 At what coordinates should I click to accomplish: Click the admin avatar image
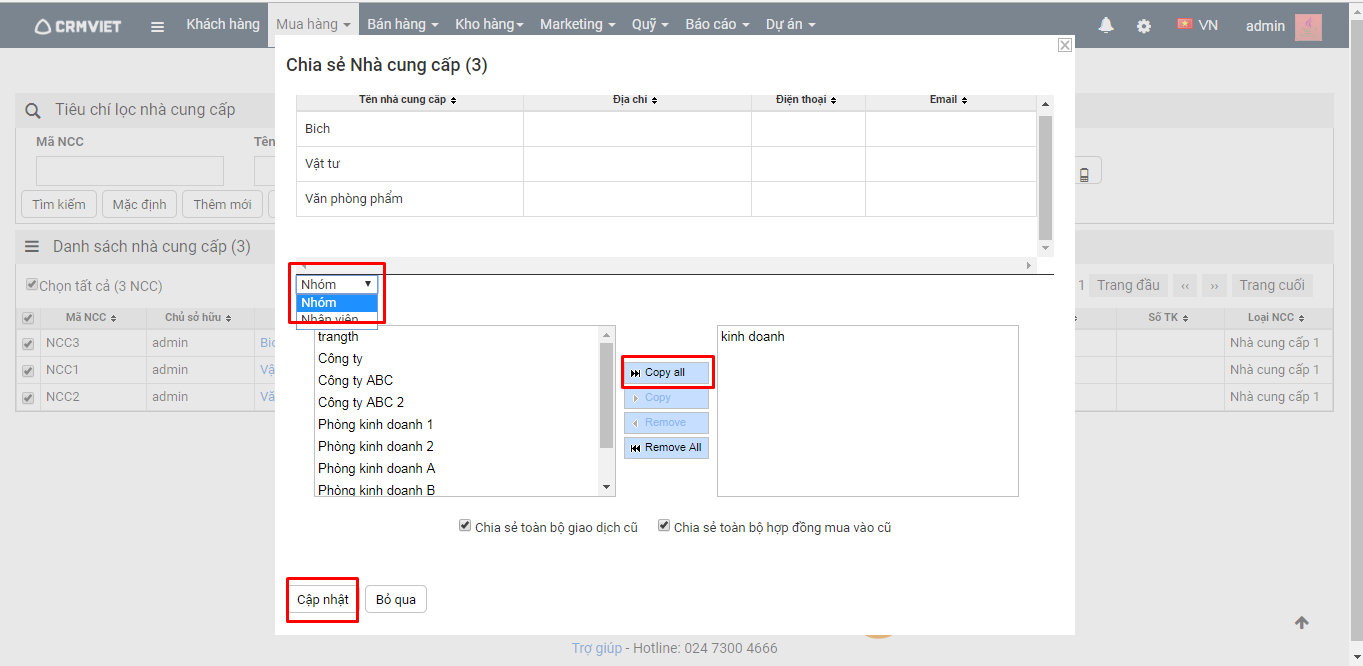pos(1308,27)
